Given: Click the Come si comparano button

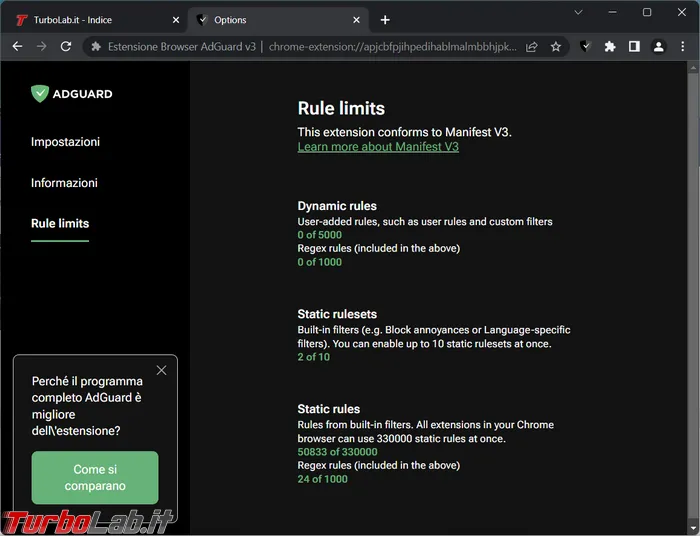Looking at the screenshot, I should click(x=95, y=478).
